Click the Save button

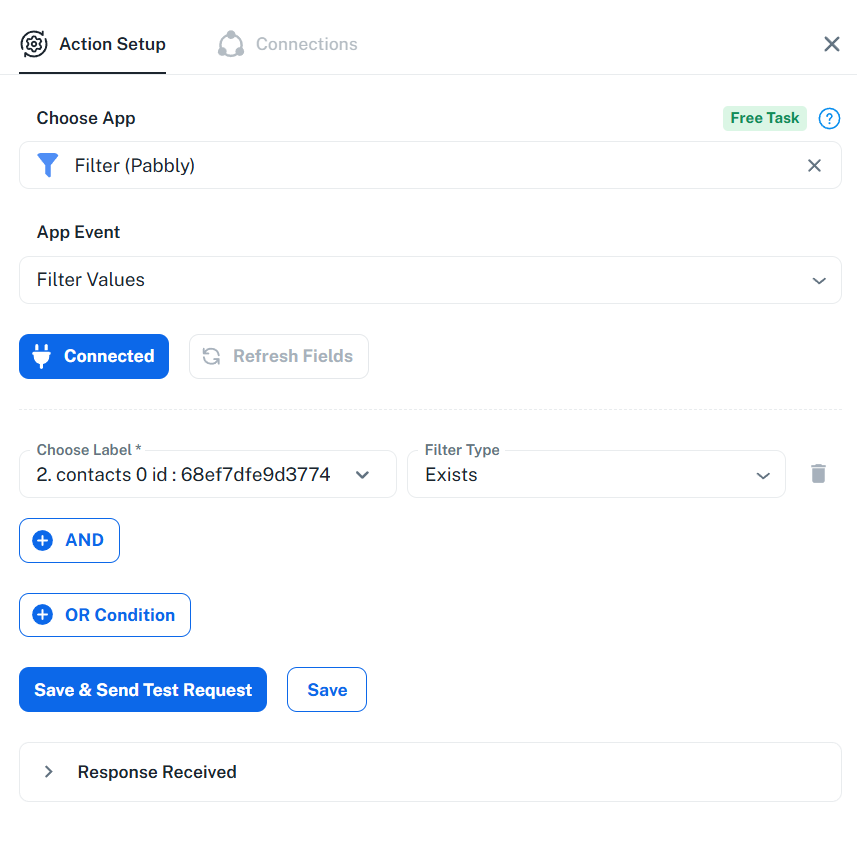pyautogui.click(x=327, y=690)
